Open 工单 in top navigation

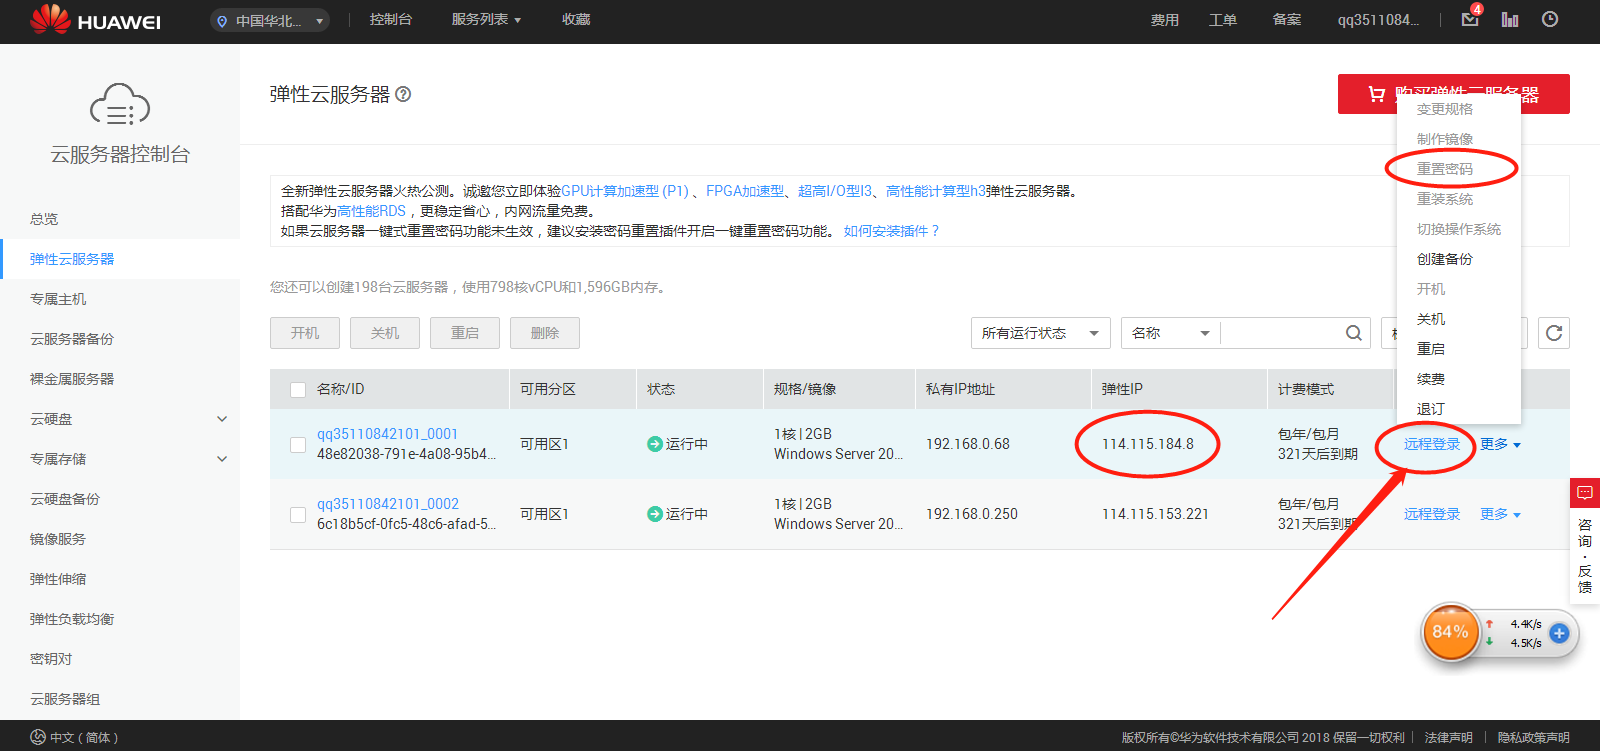(1223, 20)
